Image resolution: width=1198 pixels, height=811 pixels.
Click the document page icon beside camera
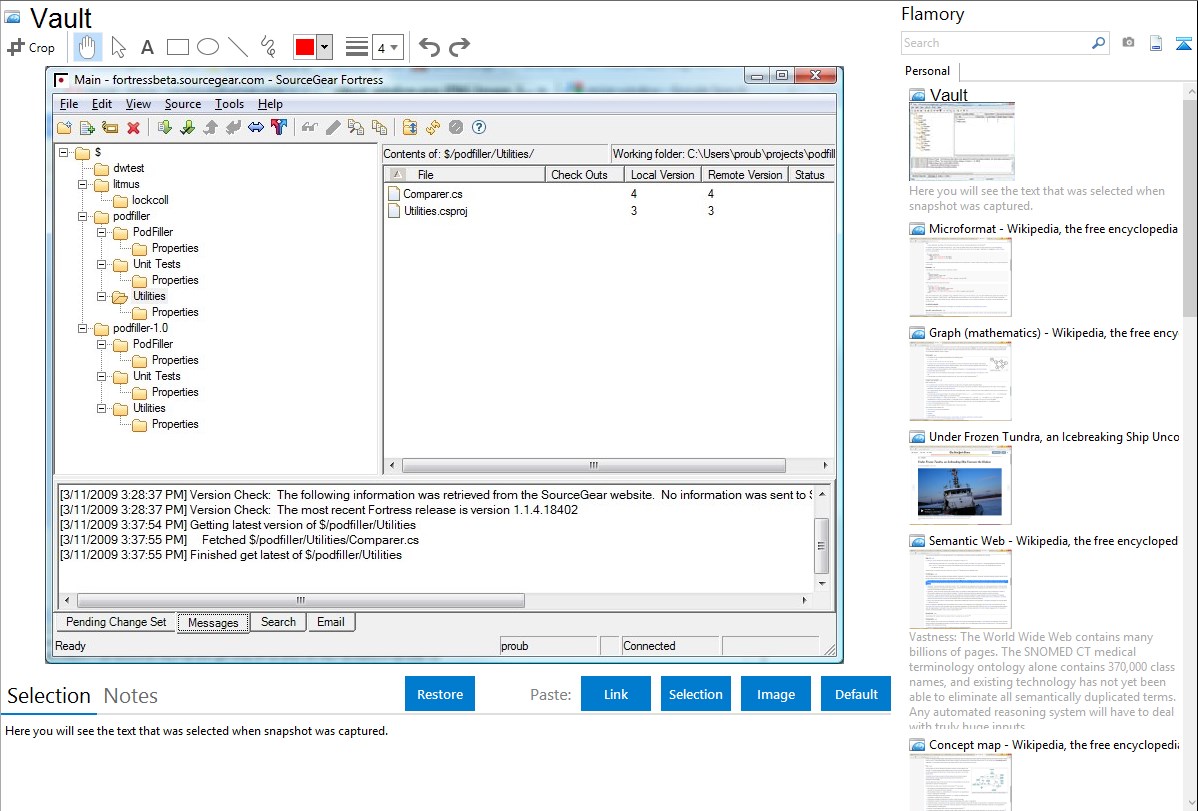pos(1156,43)
